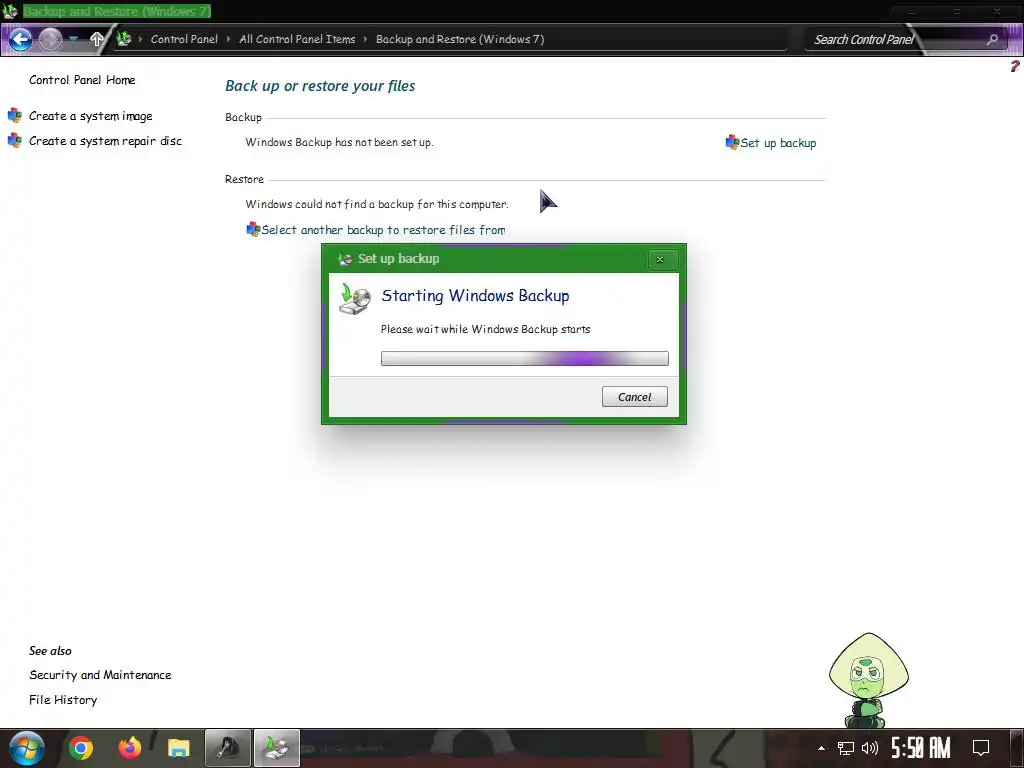
Task: Open the volume tray icon
Action: tap(869, 748)
